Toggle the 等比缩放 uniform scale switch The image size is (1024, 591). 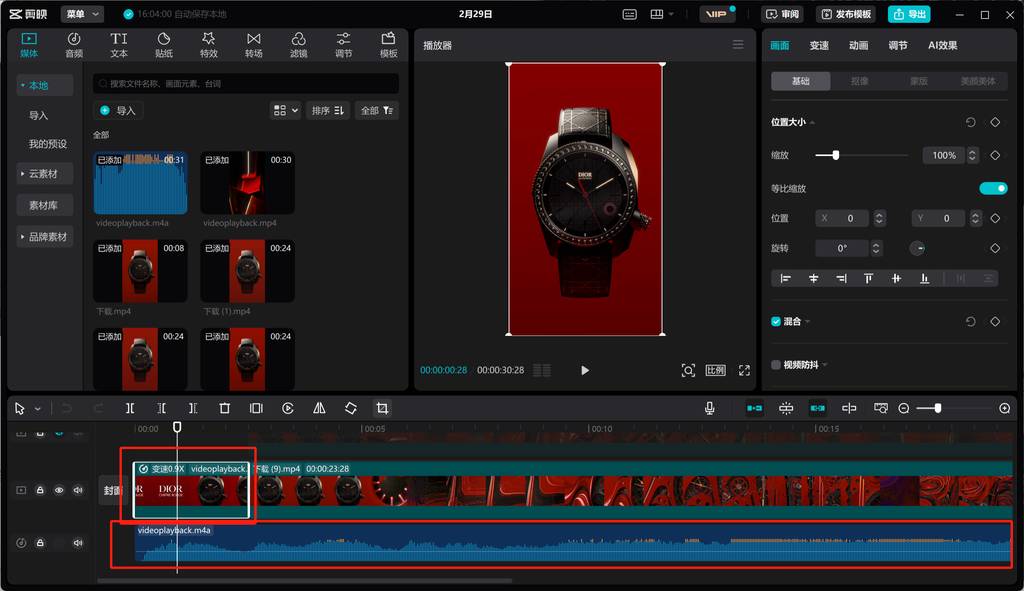992,188
